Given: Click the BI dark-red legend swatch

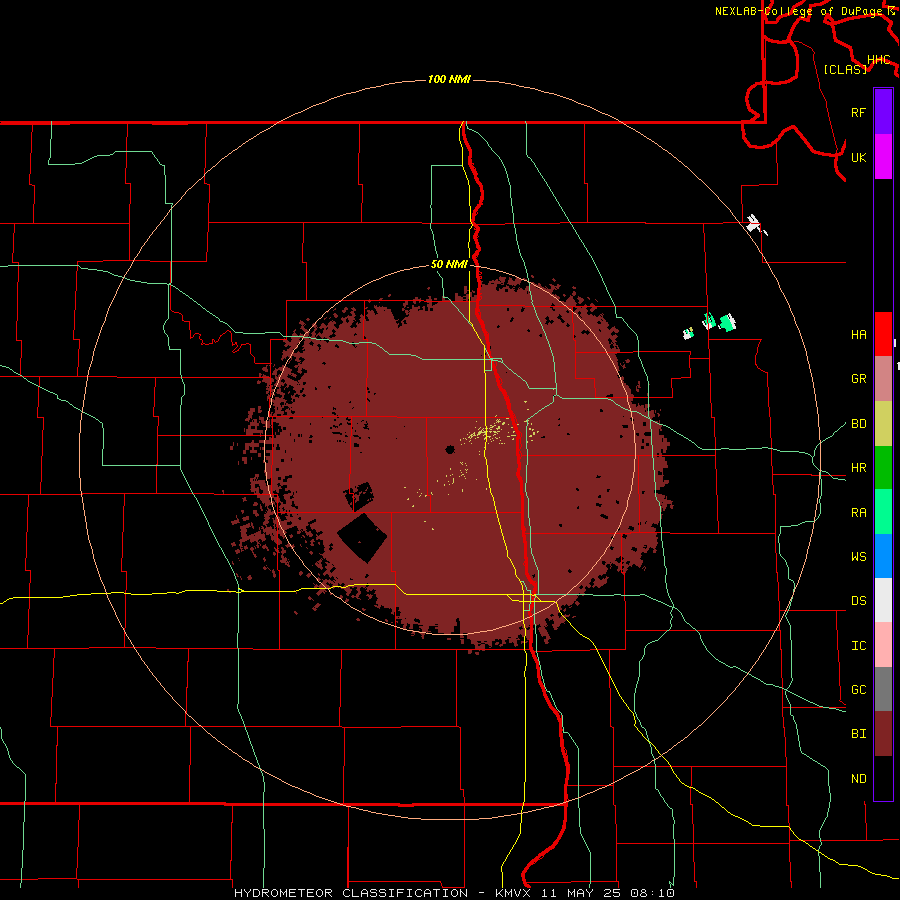Looking at the screenshot, I should click(883, 734).
